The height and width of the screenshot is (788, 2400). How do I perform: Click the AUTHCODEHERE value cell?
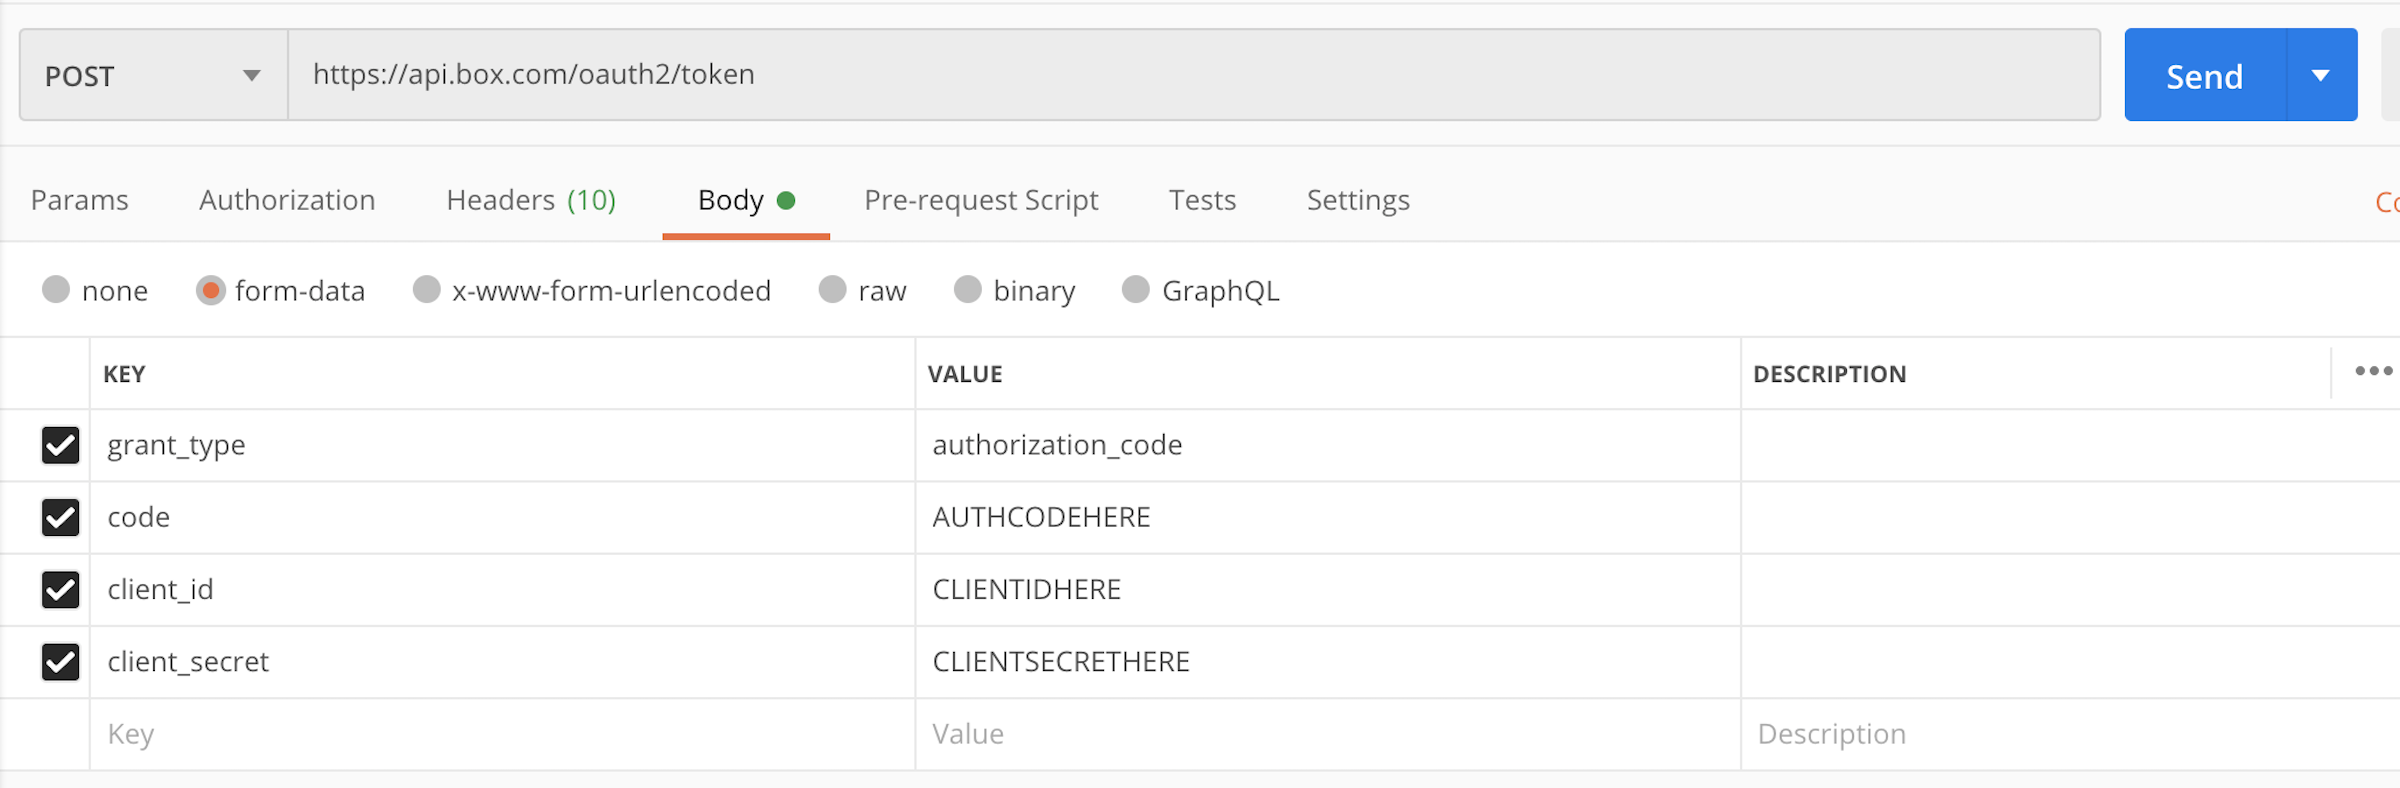(1328, 518)
